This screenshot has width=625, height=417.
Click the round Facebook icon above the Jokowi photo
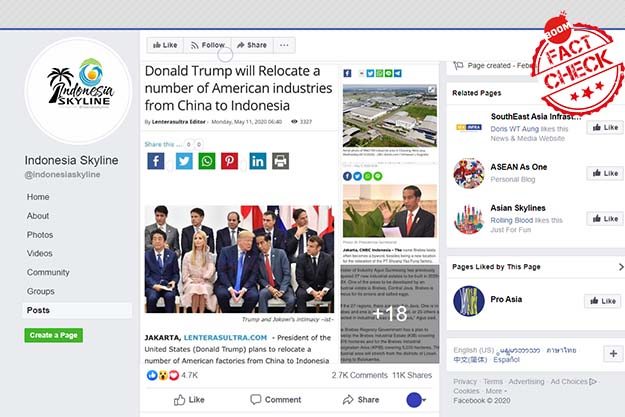click(347, 176)
